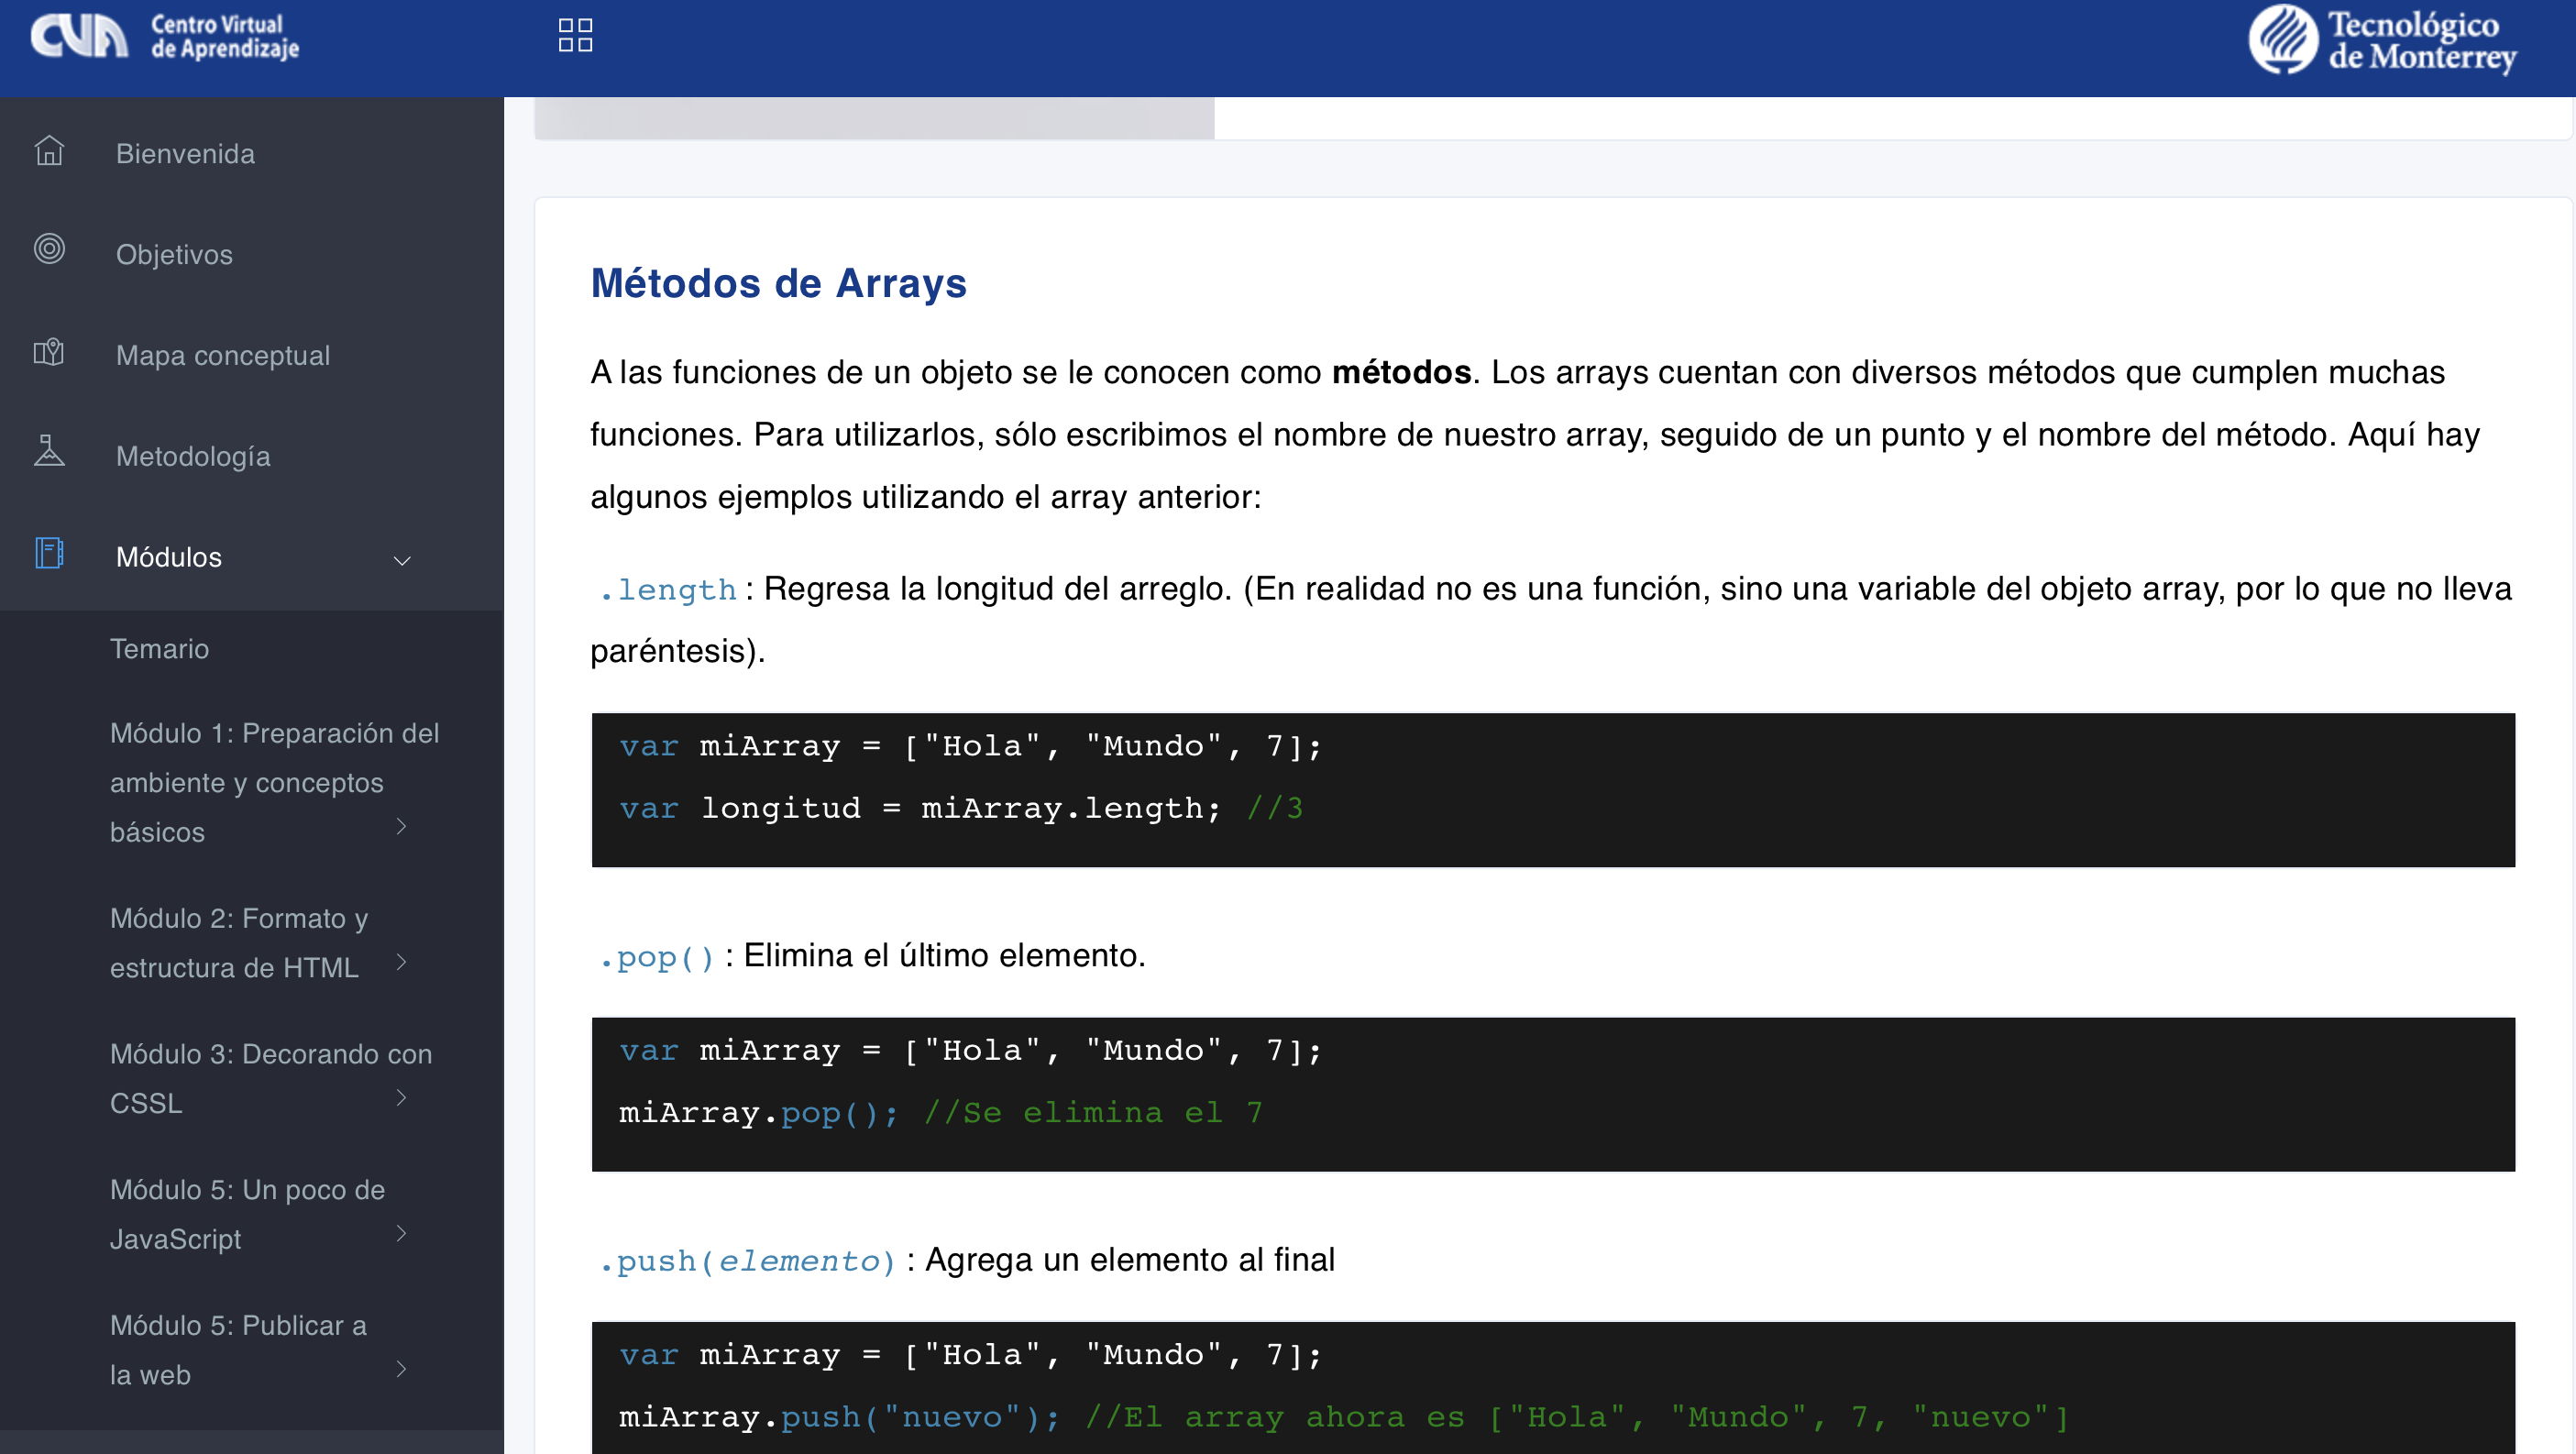
Task: Click the Centro Virtual de Aprendizaje logo
Action: [165, 37]
